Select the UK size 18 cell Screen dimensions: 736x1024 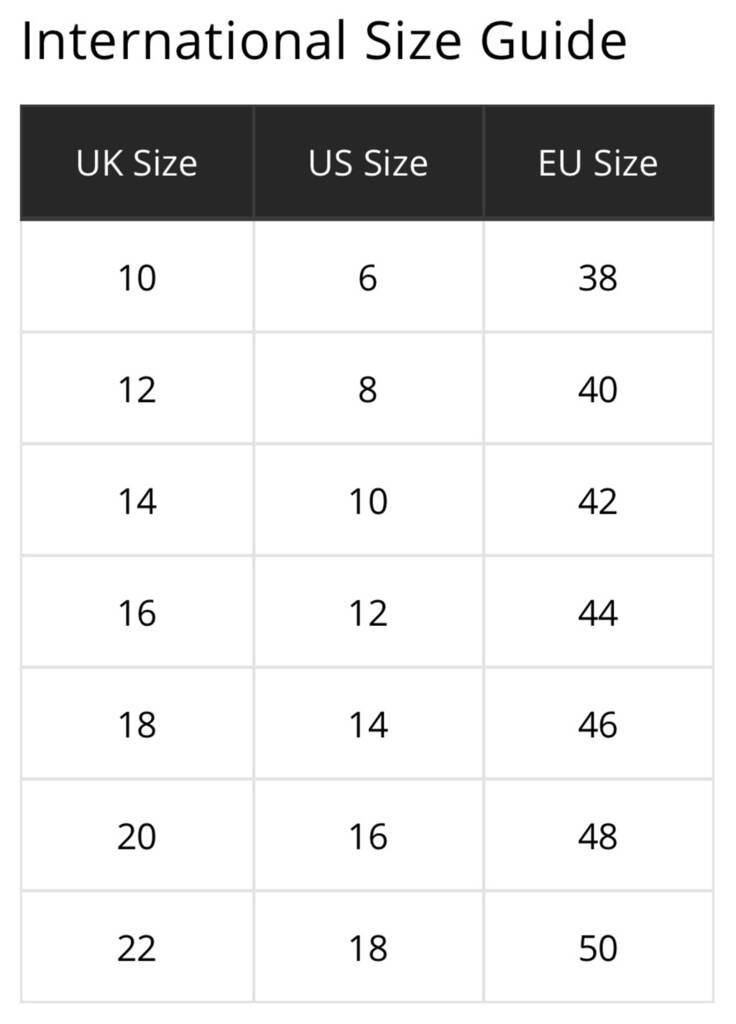[x=136, y=724]
